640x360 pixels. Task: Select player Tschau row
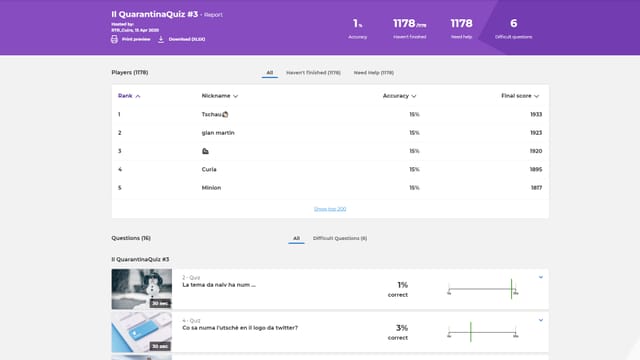click(x=330, y=114)
